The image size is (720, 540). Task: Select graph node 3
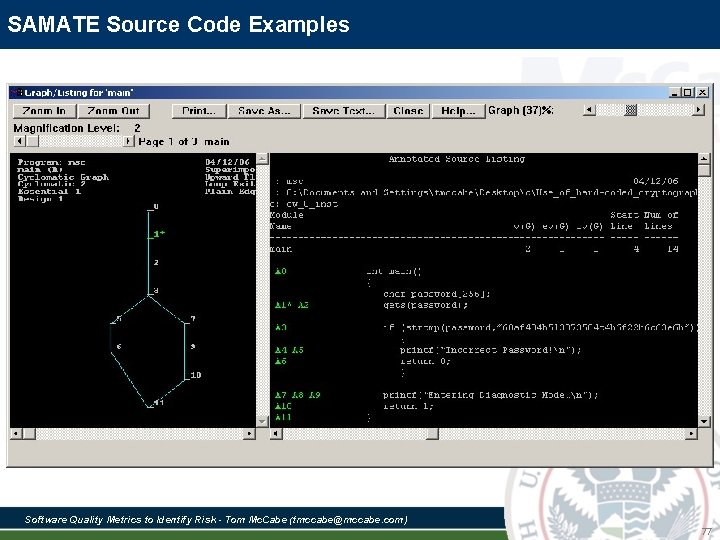click(156, 290)
